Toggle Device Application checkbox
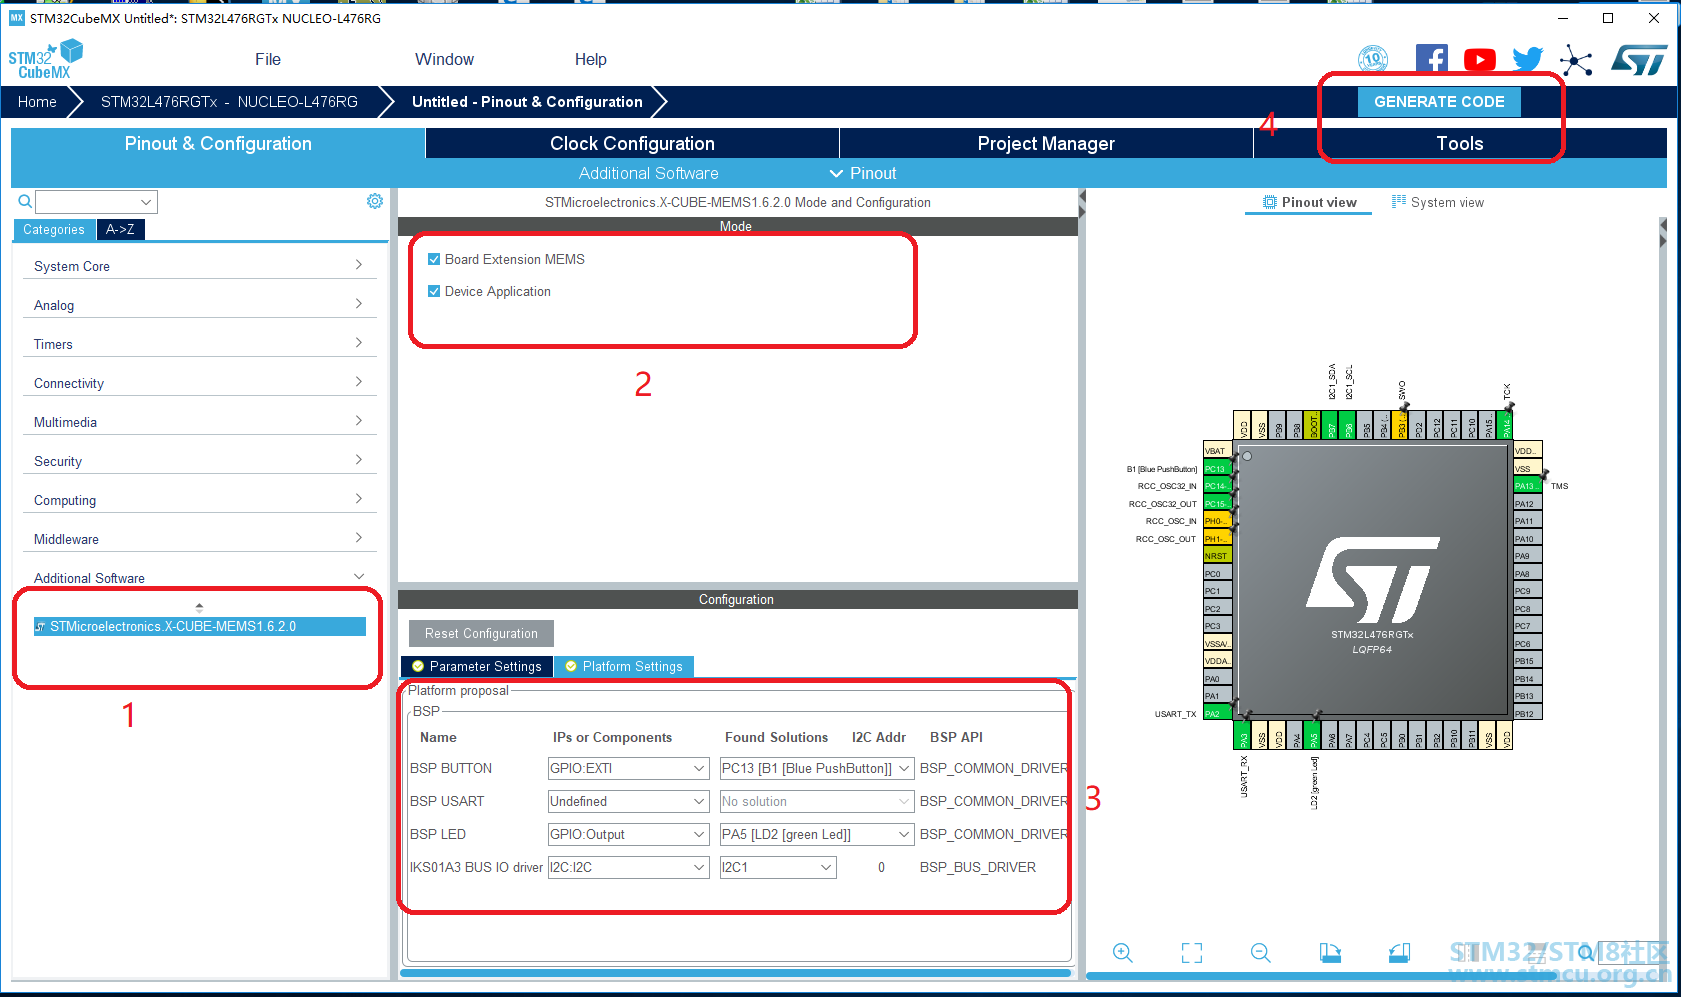The image size is (1681, 997). [x=434, y=291]
